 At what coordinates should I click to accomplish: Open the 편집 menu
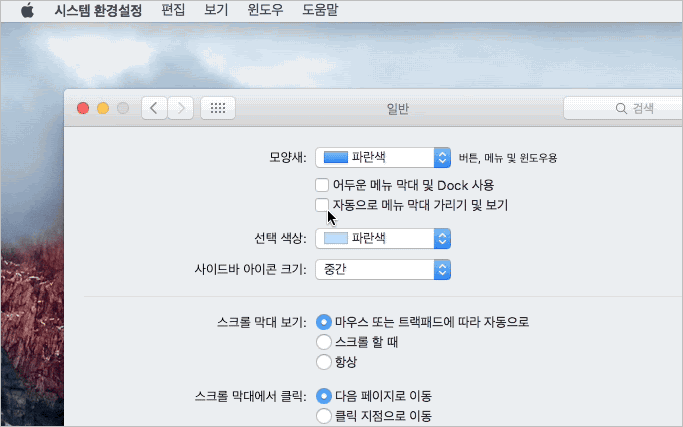click(x=173, y=10)
